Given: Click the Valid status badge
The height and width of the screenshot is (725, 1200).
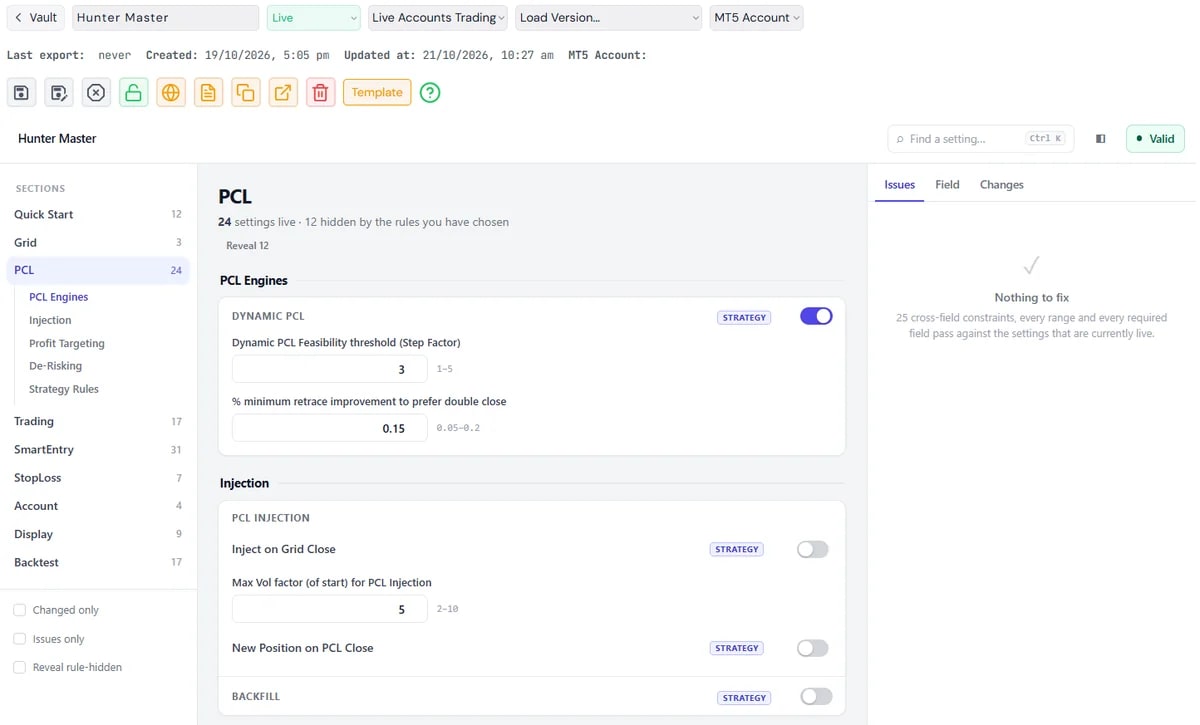Looking at the screenshot, I should [x=1155, y=139].
